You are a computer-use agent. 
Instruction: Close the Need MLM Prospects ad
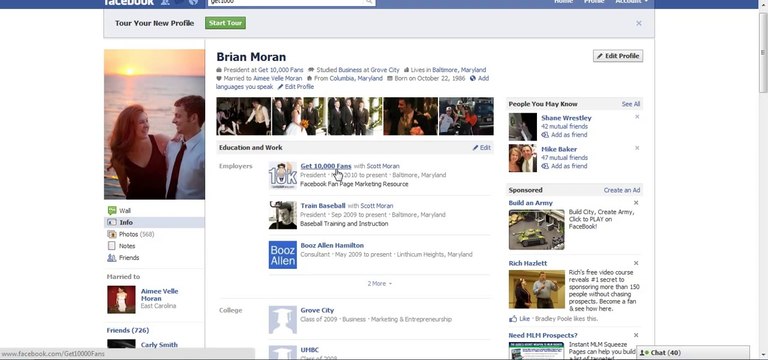click(x=636, y=335)
